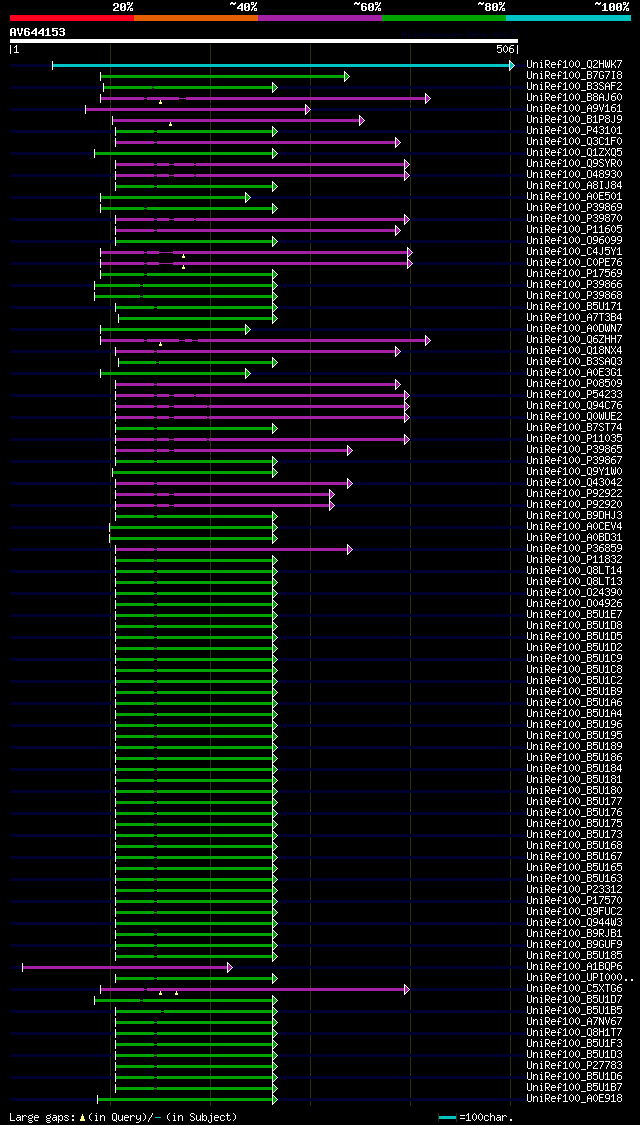The height and width of the screenshot is (1125, 640).
Task: Click the label UniRef100_P36859
Action: coord(574,549)
